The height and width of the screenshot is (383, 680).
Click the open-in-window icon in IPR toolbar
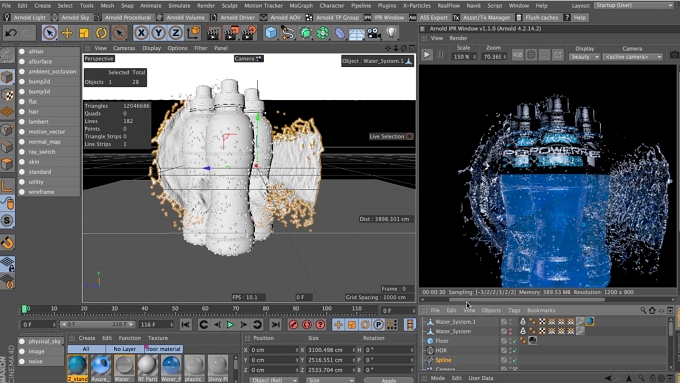click(558, 55)
